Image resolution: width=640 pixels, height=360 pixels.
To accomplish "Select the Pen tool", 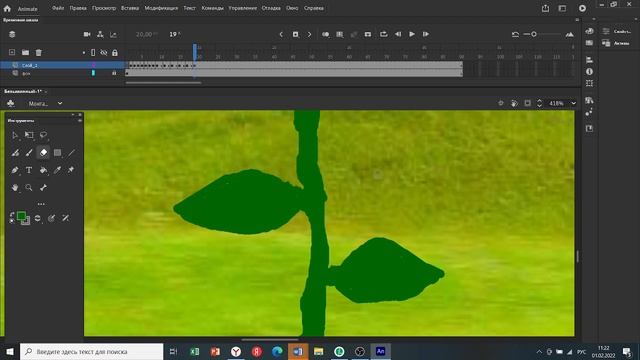I will coord(15,170).
